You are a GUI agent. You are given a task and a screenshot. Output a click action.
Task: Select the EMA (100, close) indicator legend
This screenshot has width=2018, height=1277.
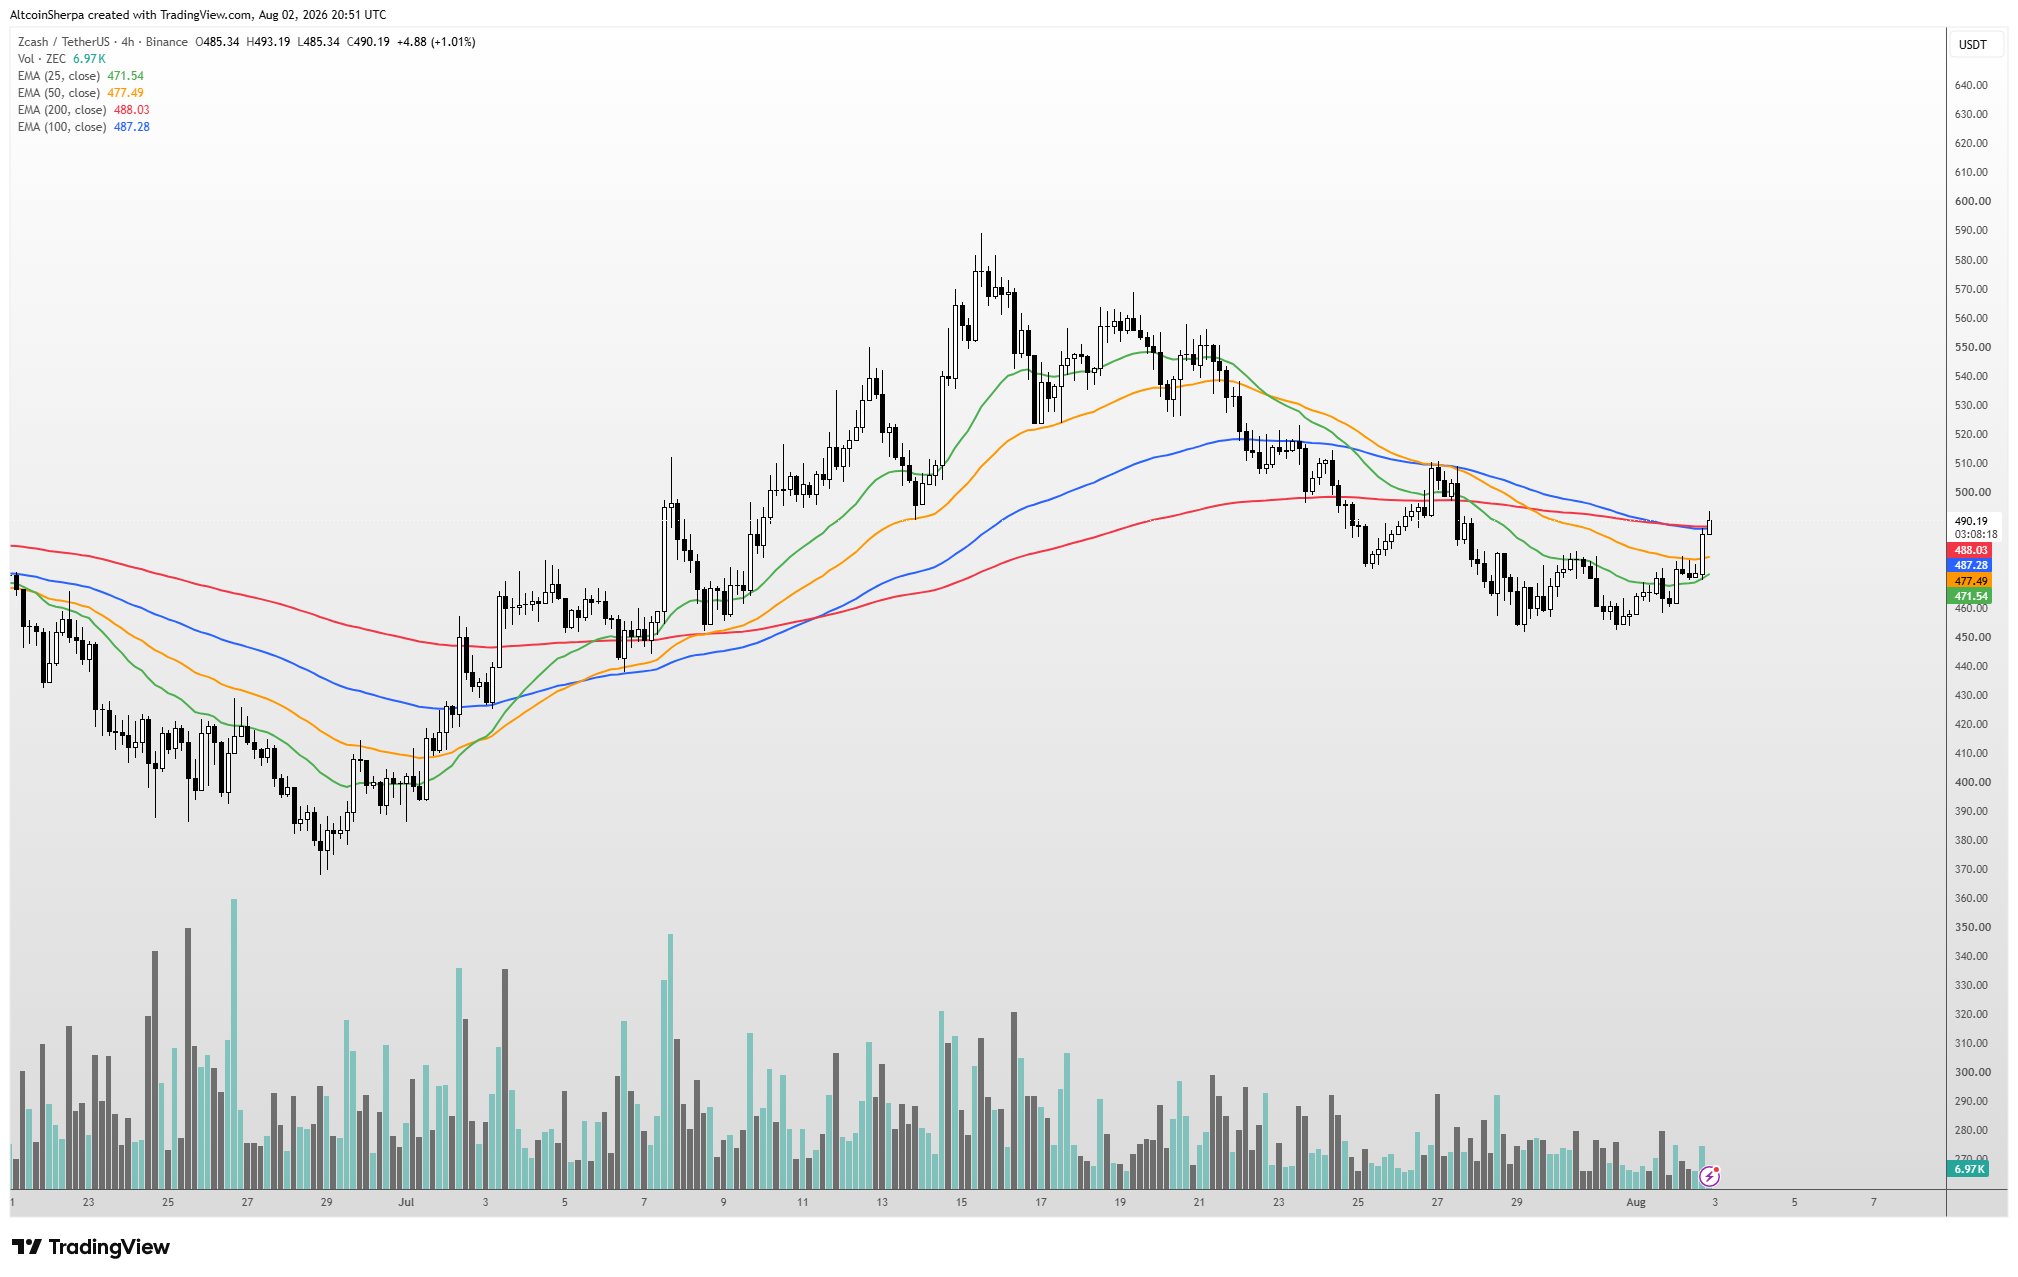(x=84, y=127)
